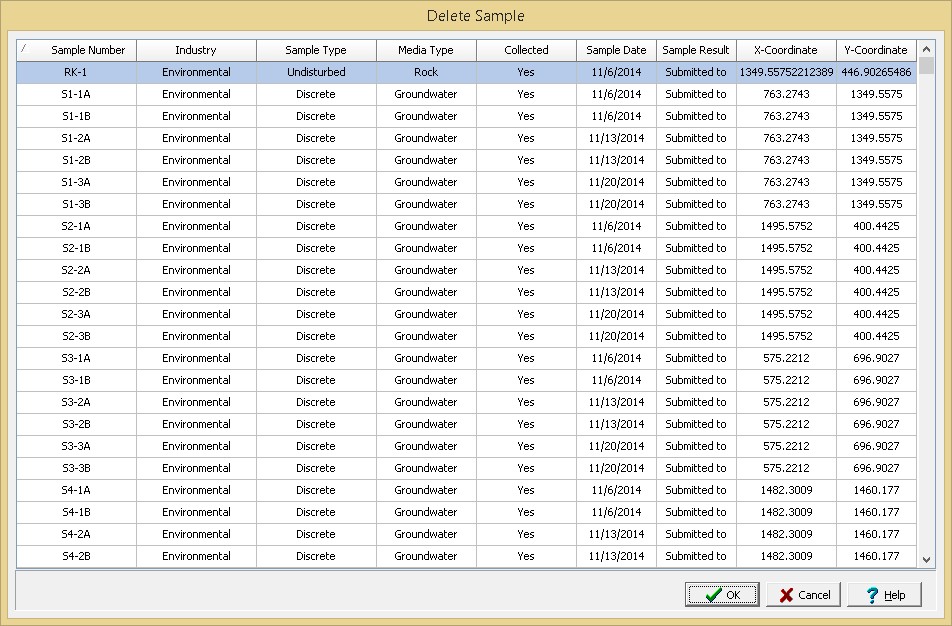
Task: Choose the S2-3B sample row
Action: coord(77,336)
